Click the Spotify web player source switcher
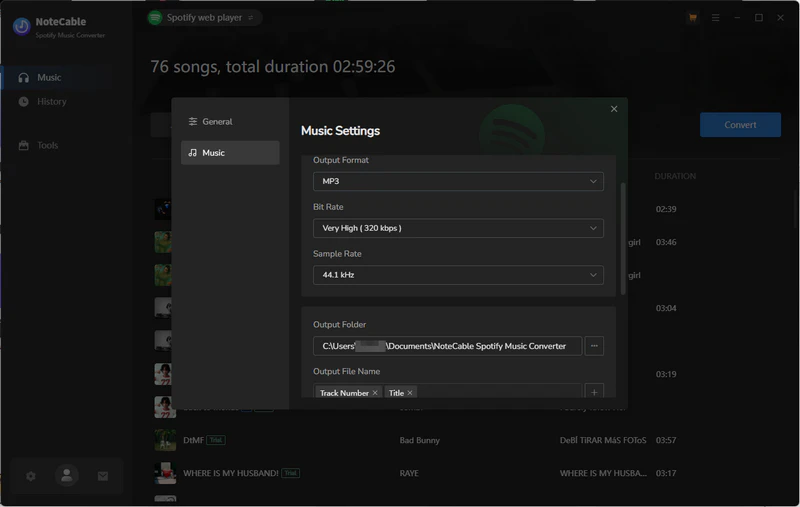 pos(205,17)
